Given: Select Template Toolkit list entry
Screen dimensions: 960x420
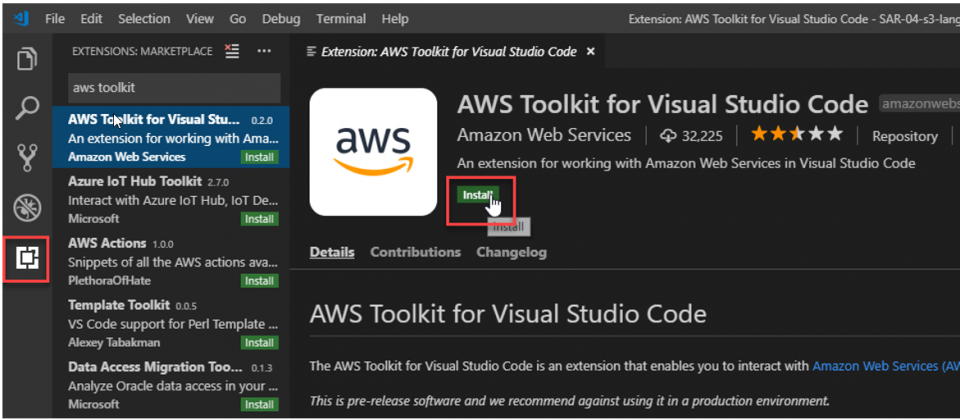Looking at the screenshot, I should click(171, 323).
